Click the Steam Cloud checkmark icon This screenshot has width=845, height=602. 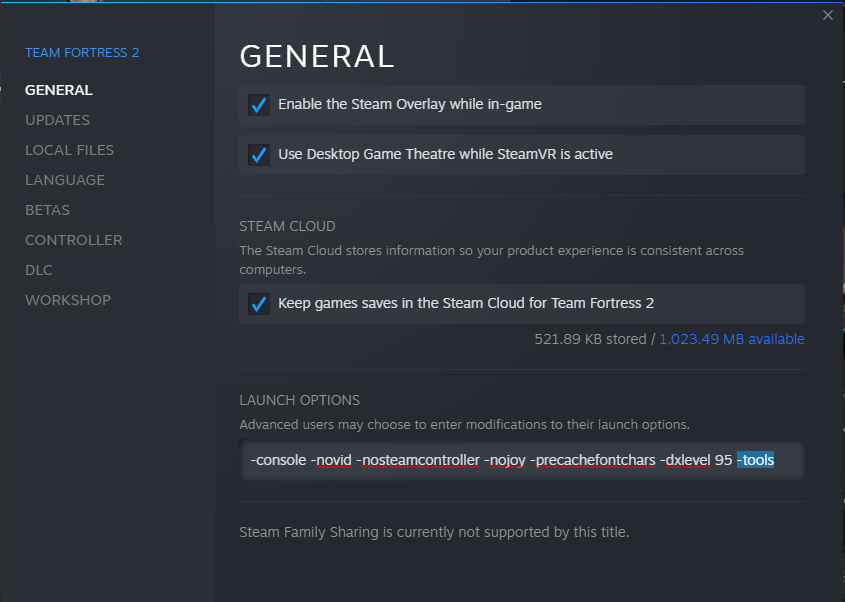259,304
